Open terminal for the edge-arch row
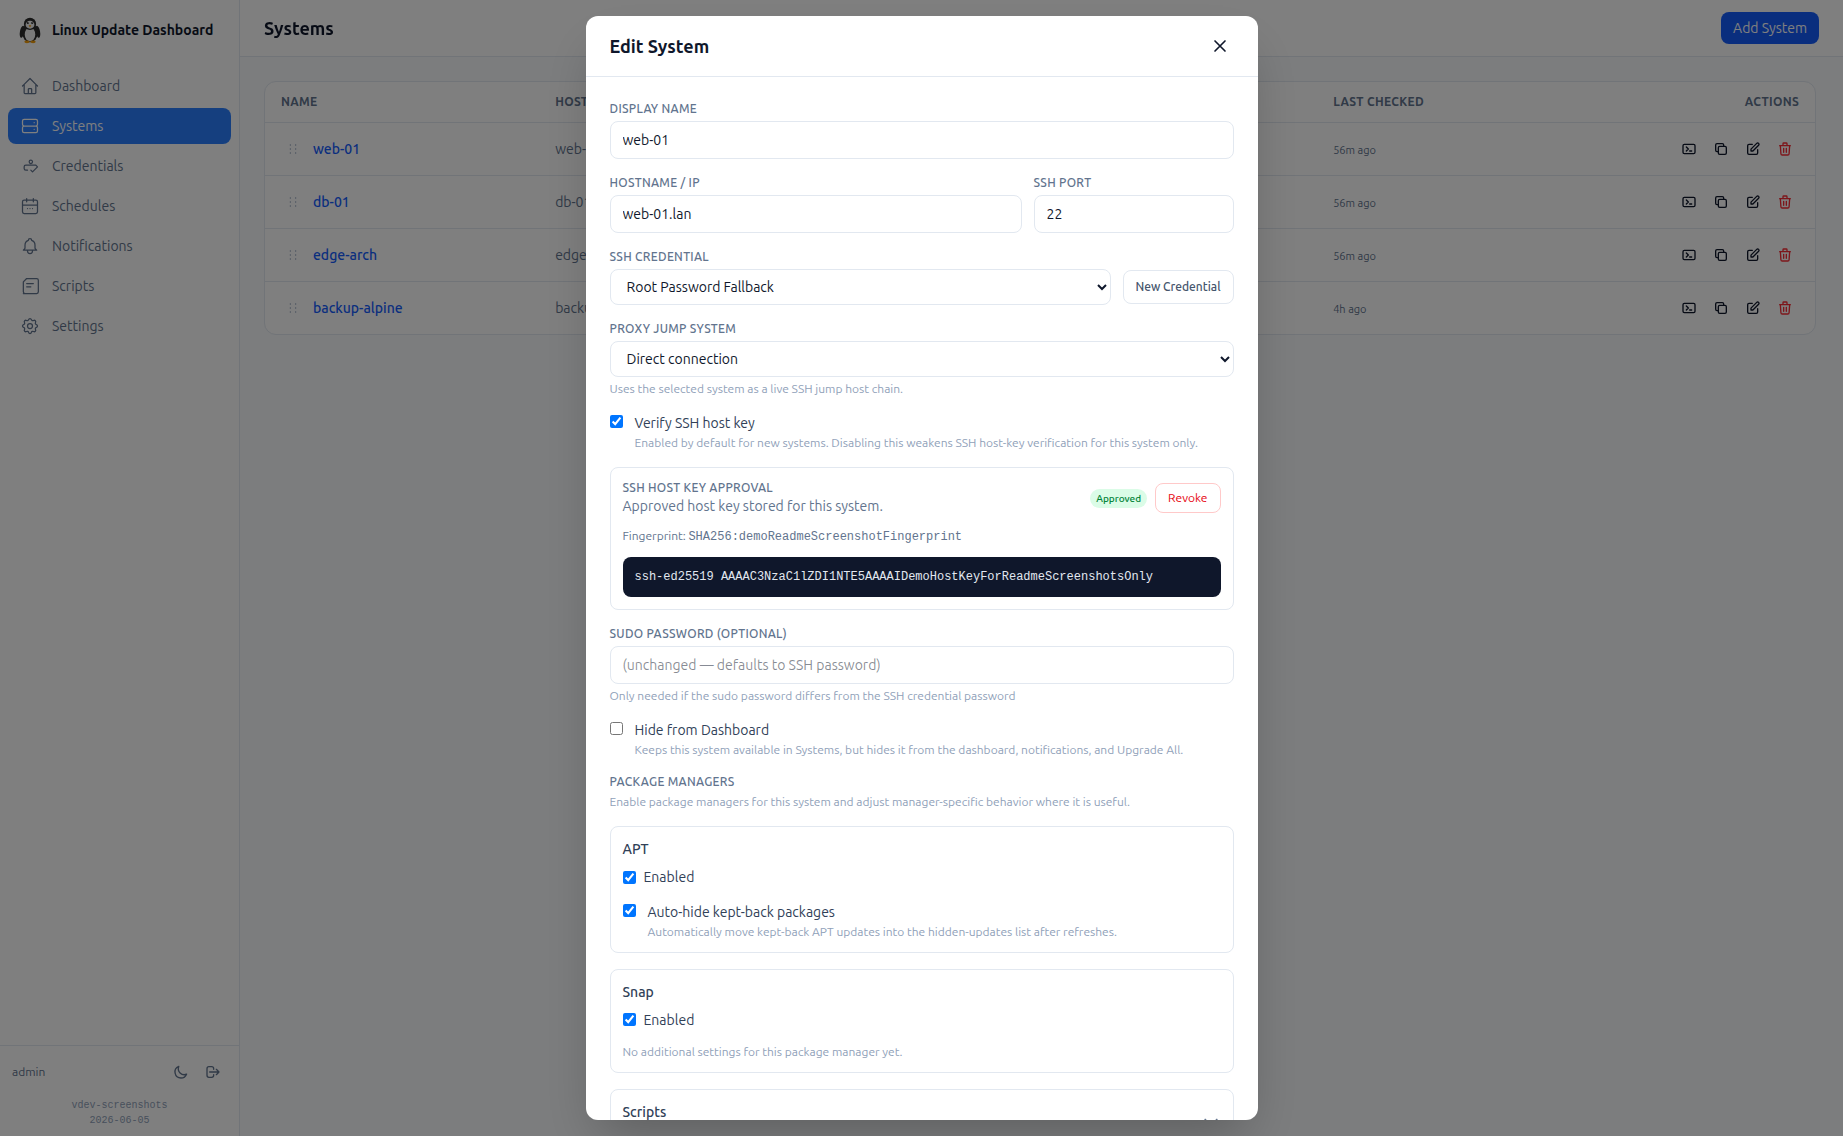Viewport: 1843px width, 1136px height. pyautogui.click(x=1689, y=255)
